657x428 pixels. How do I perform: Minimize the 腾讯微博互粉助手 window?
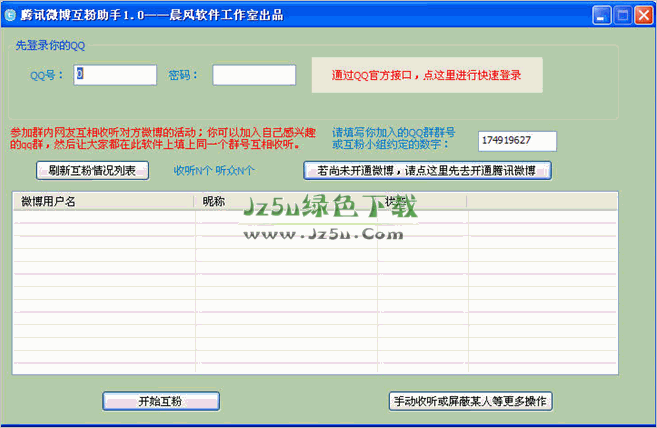602,16
